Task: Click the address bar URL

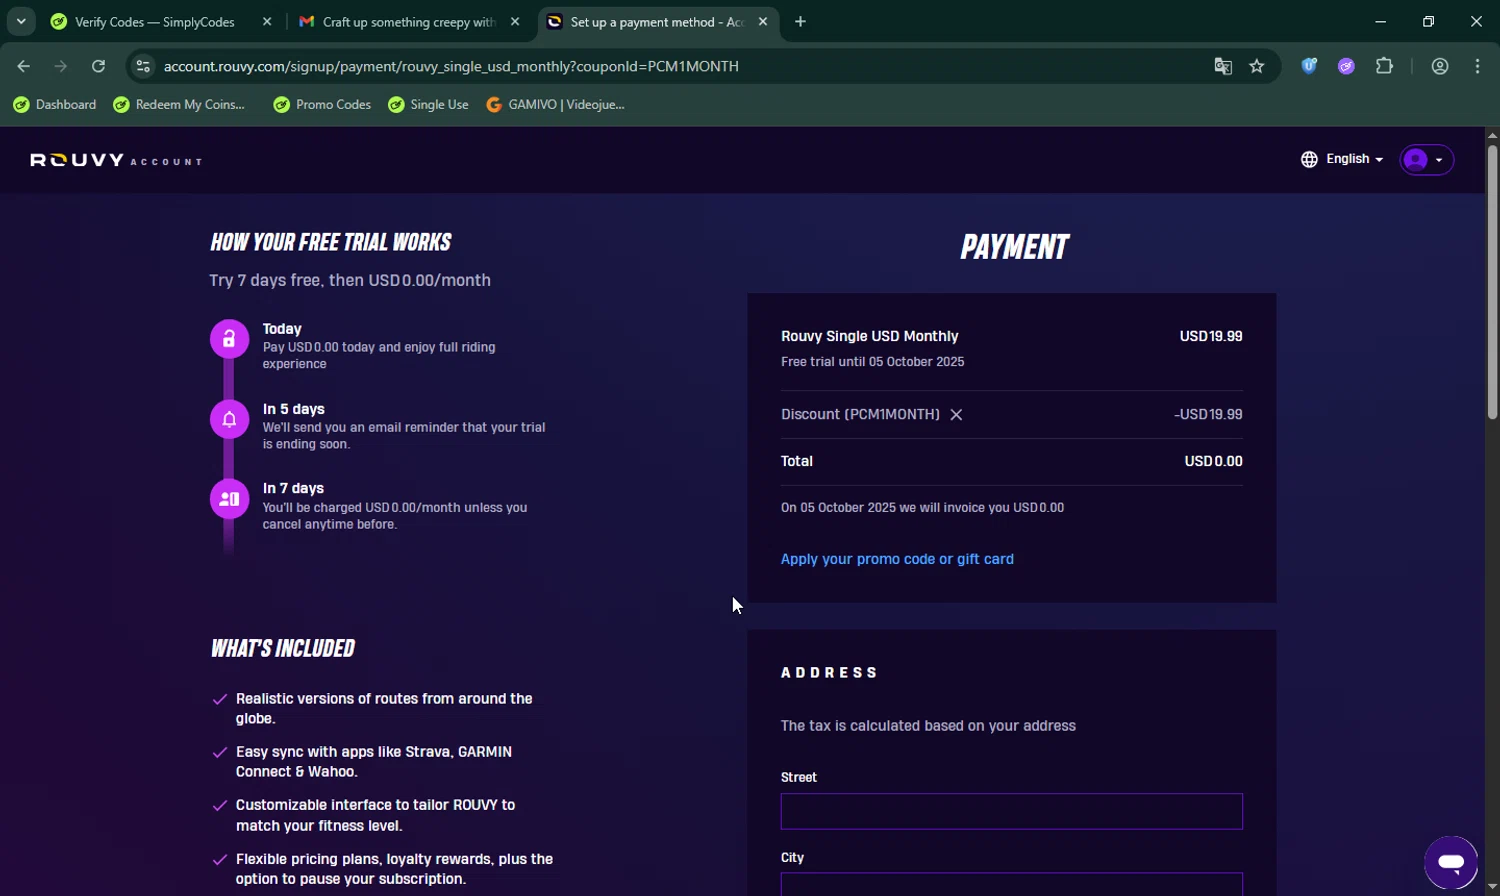Action: click(451, 66)
